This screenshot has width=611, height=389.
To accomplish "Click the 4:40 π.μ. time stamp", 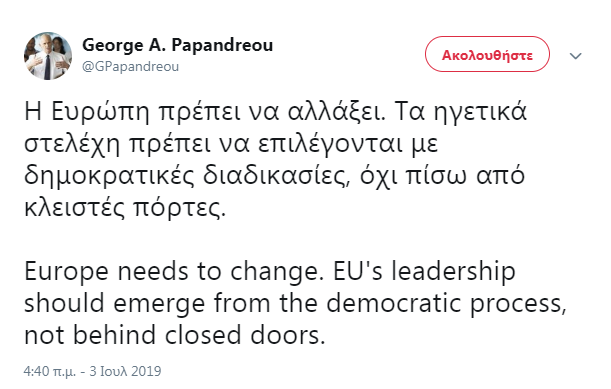I will (49, 371).
